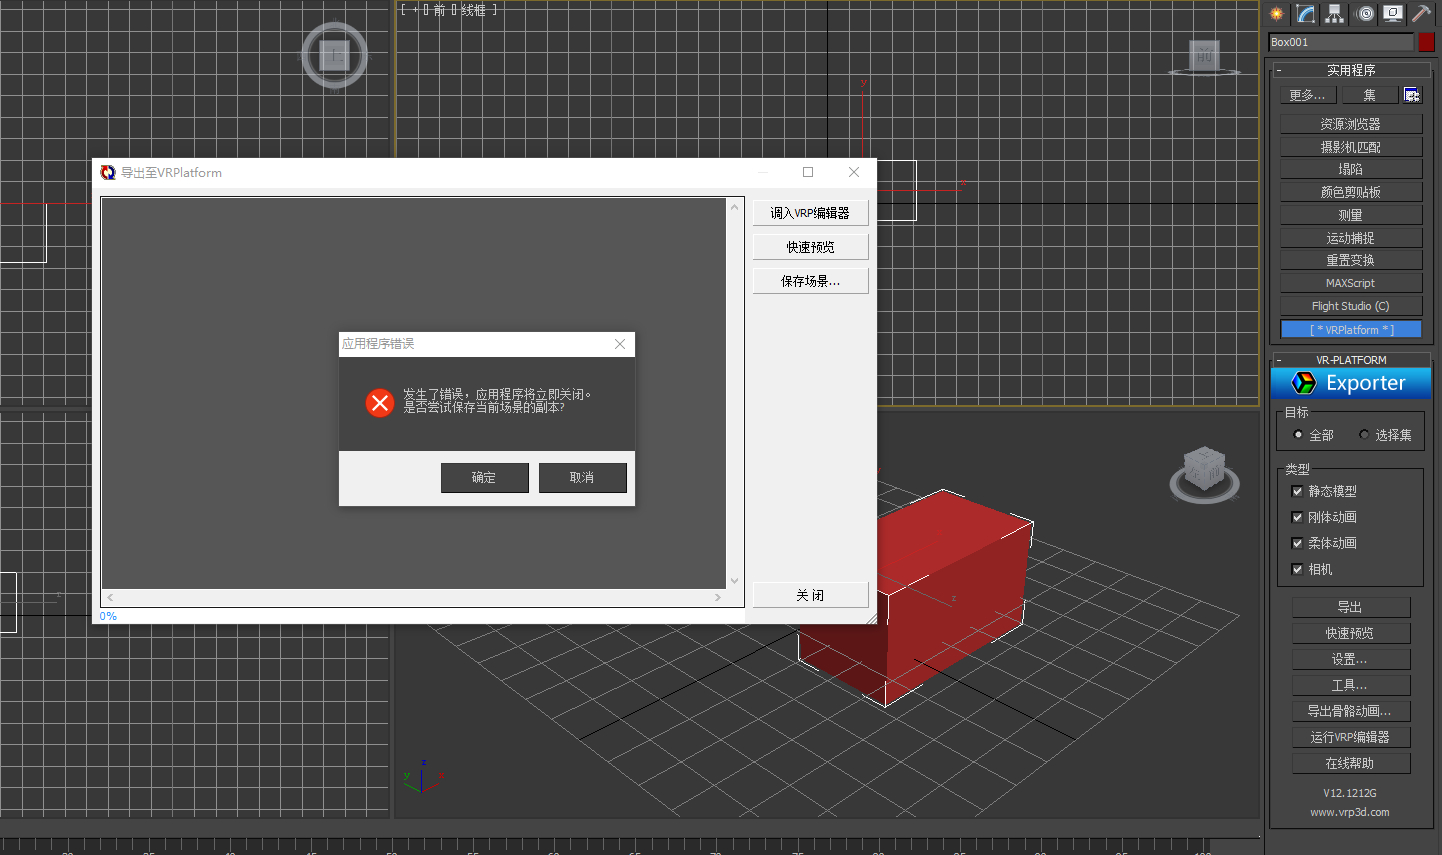Select the 选择集 target radio button

click(1364, 435)
